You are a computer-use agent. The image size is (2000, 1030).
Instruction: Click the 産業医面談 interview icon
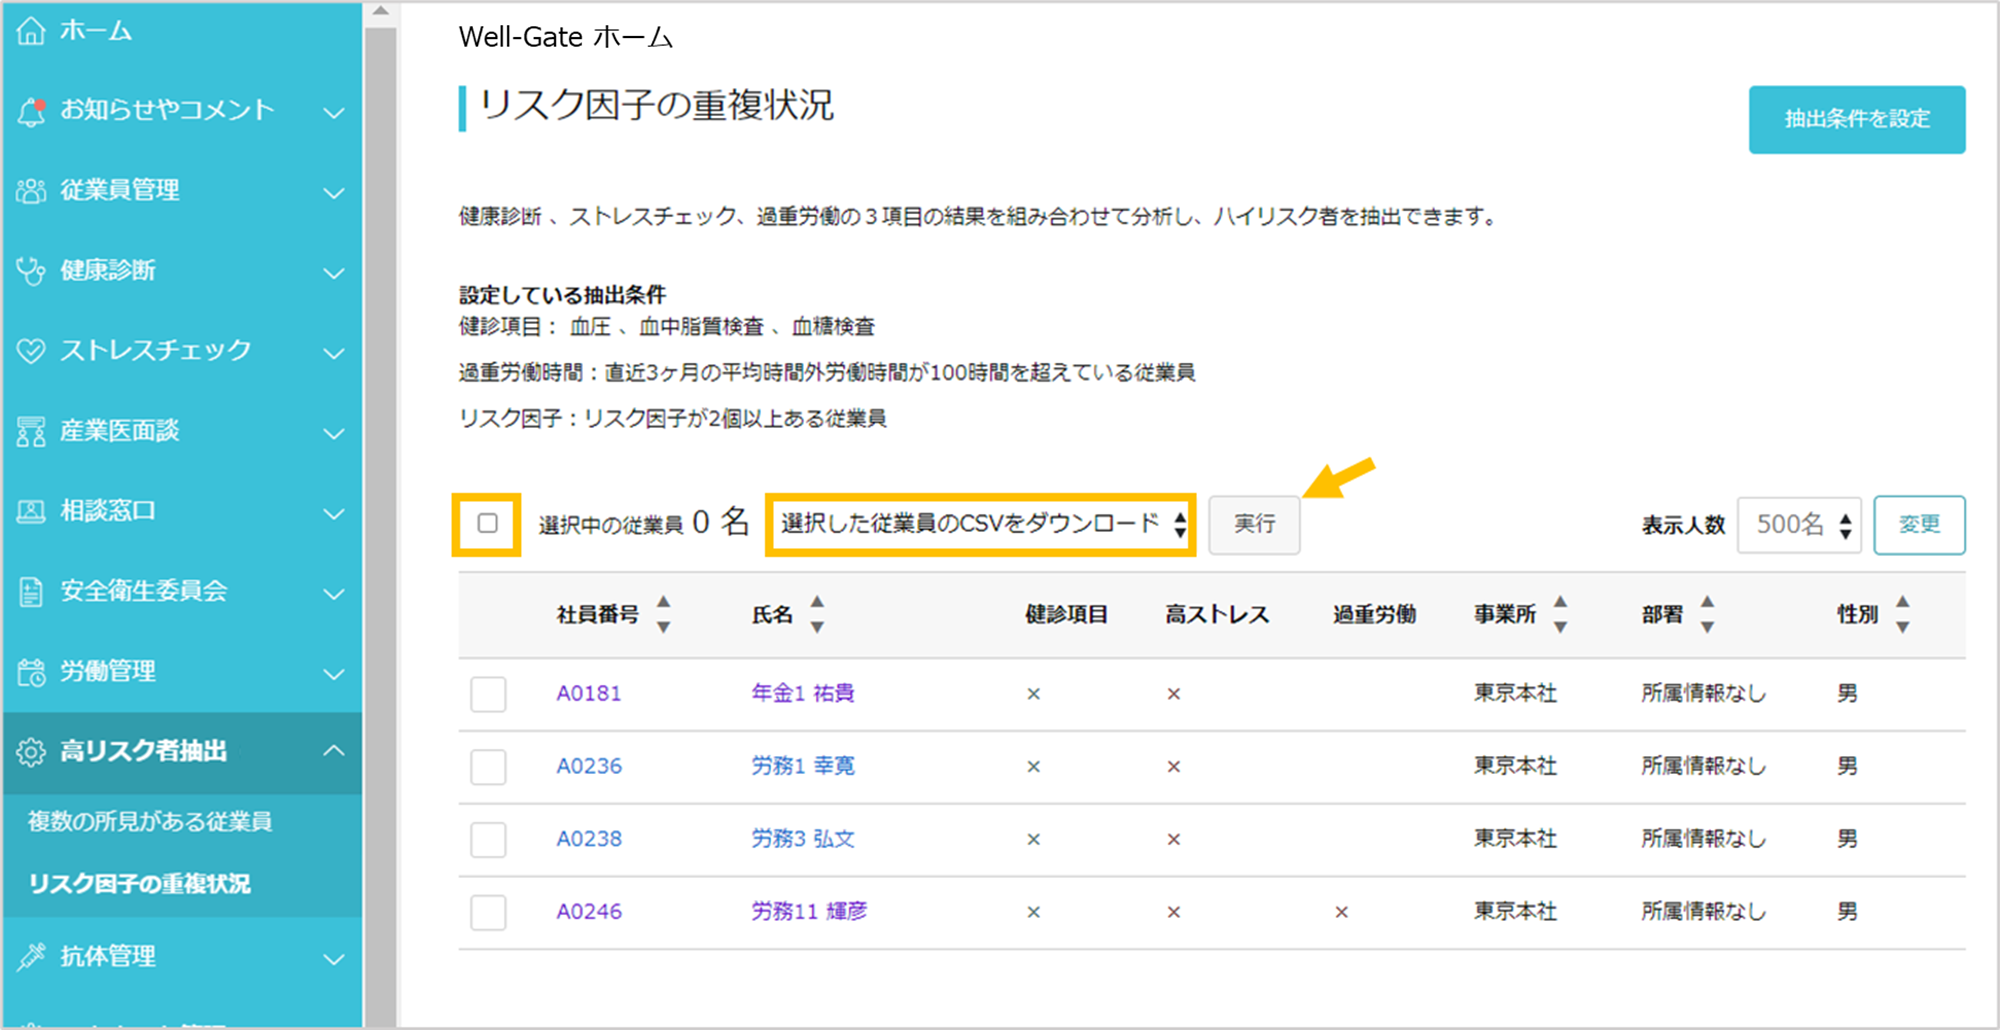click(x=31, y=432)
